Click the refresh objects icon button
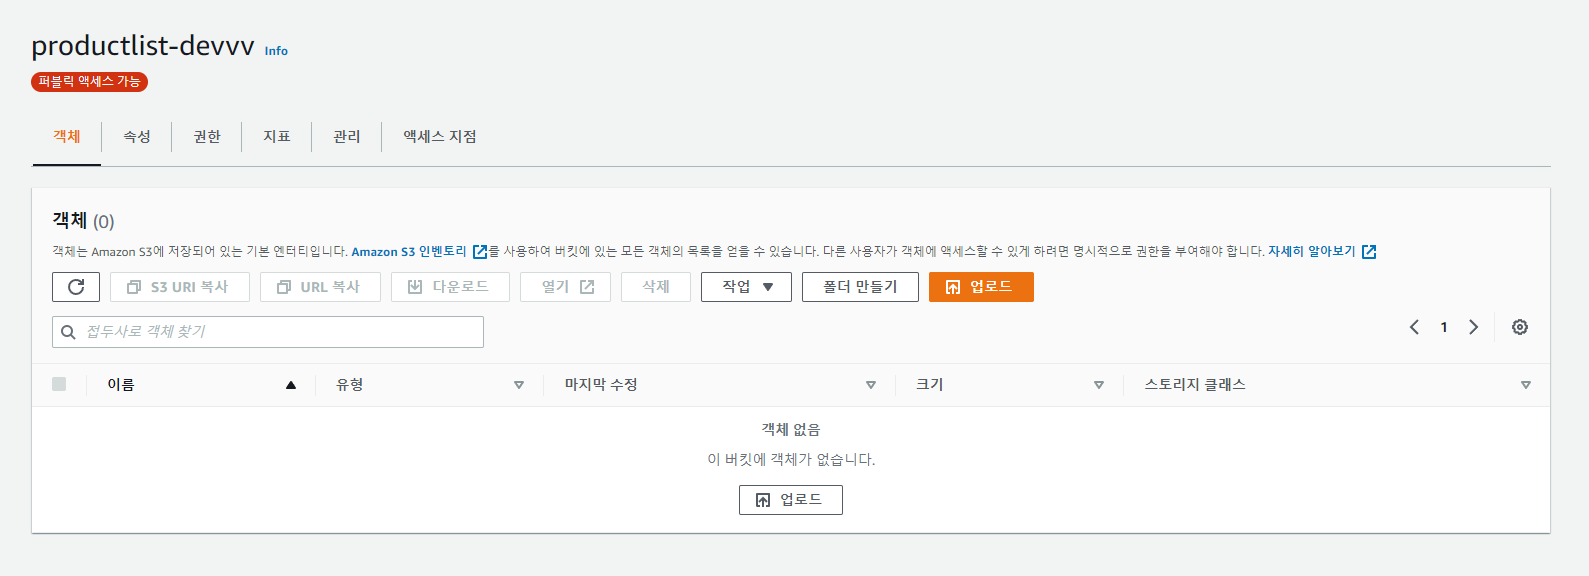 [76, 287]
